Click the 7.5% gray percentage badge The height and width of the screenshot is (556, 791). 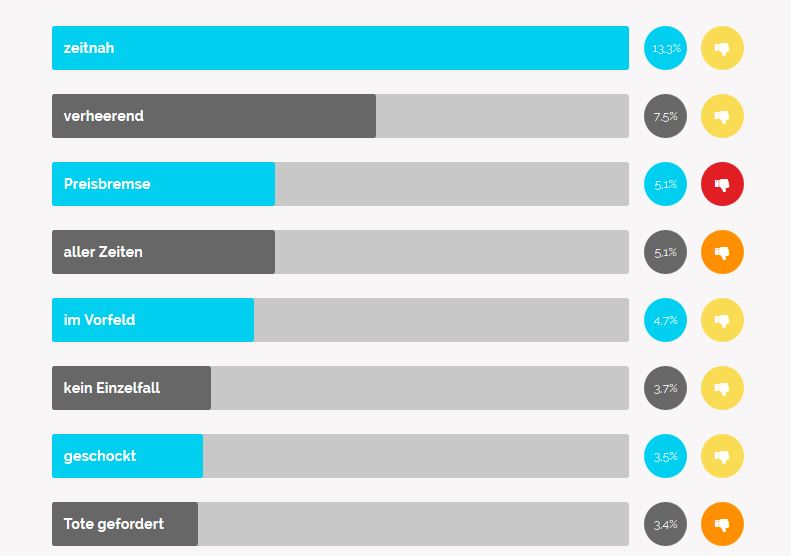click(665, 116)
